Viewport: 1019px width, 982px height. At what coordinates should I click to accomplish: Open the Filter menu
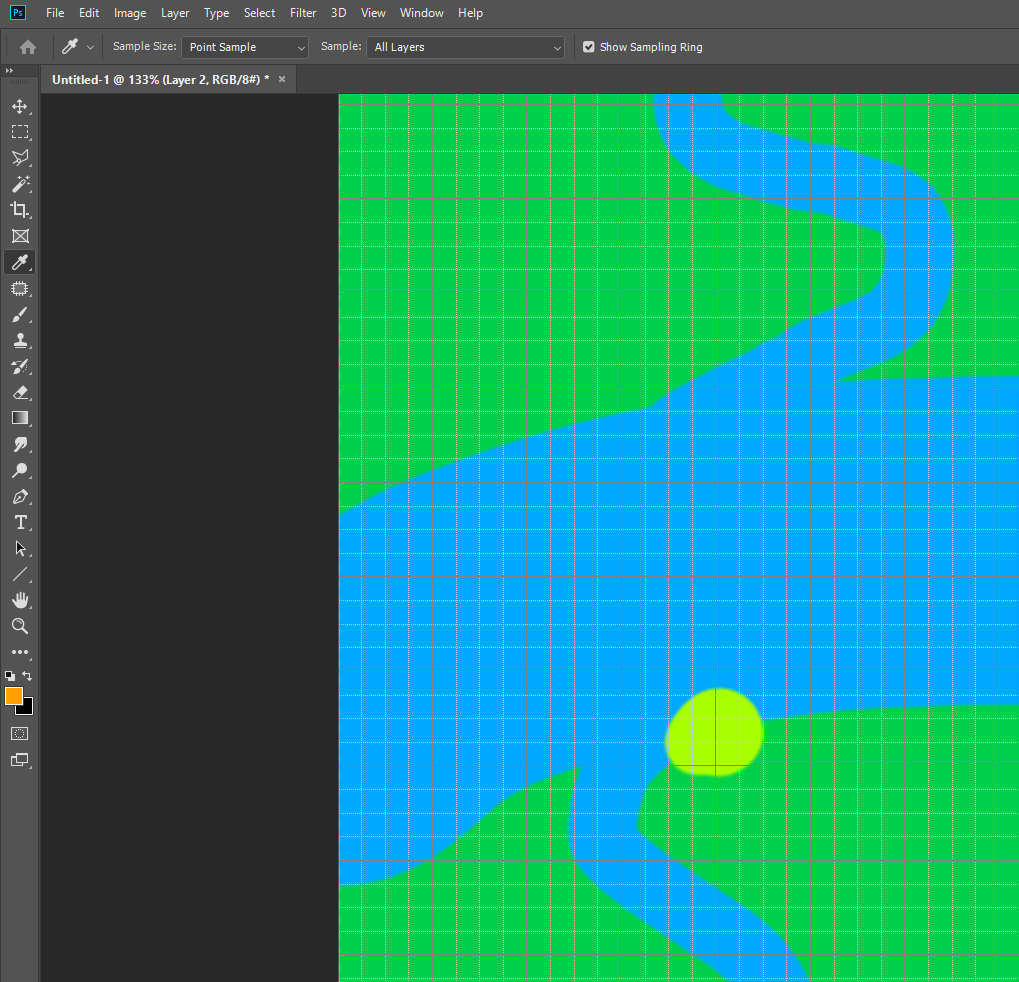[303, 13]
